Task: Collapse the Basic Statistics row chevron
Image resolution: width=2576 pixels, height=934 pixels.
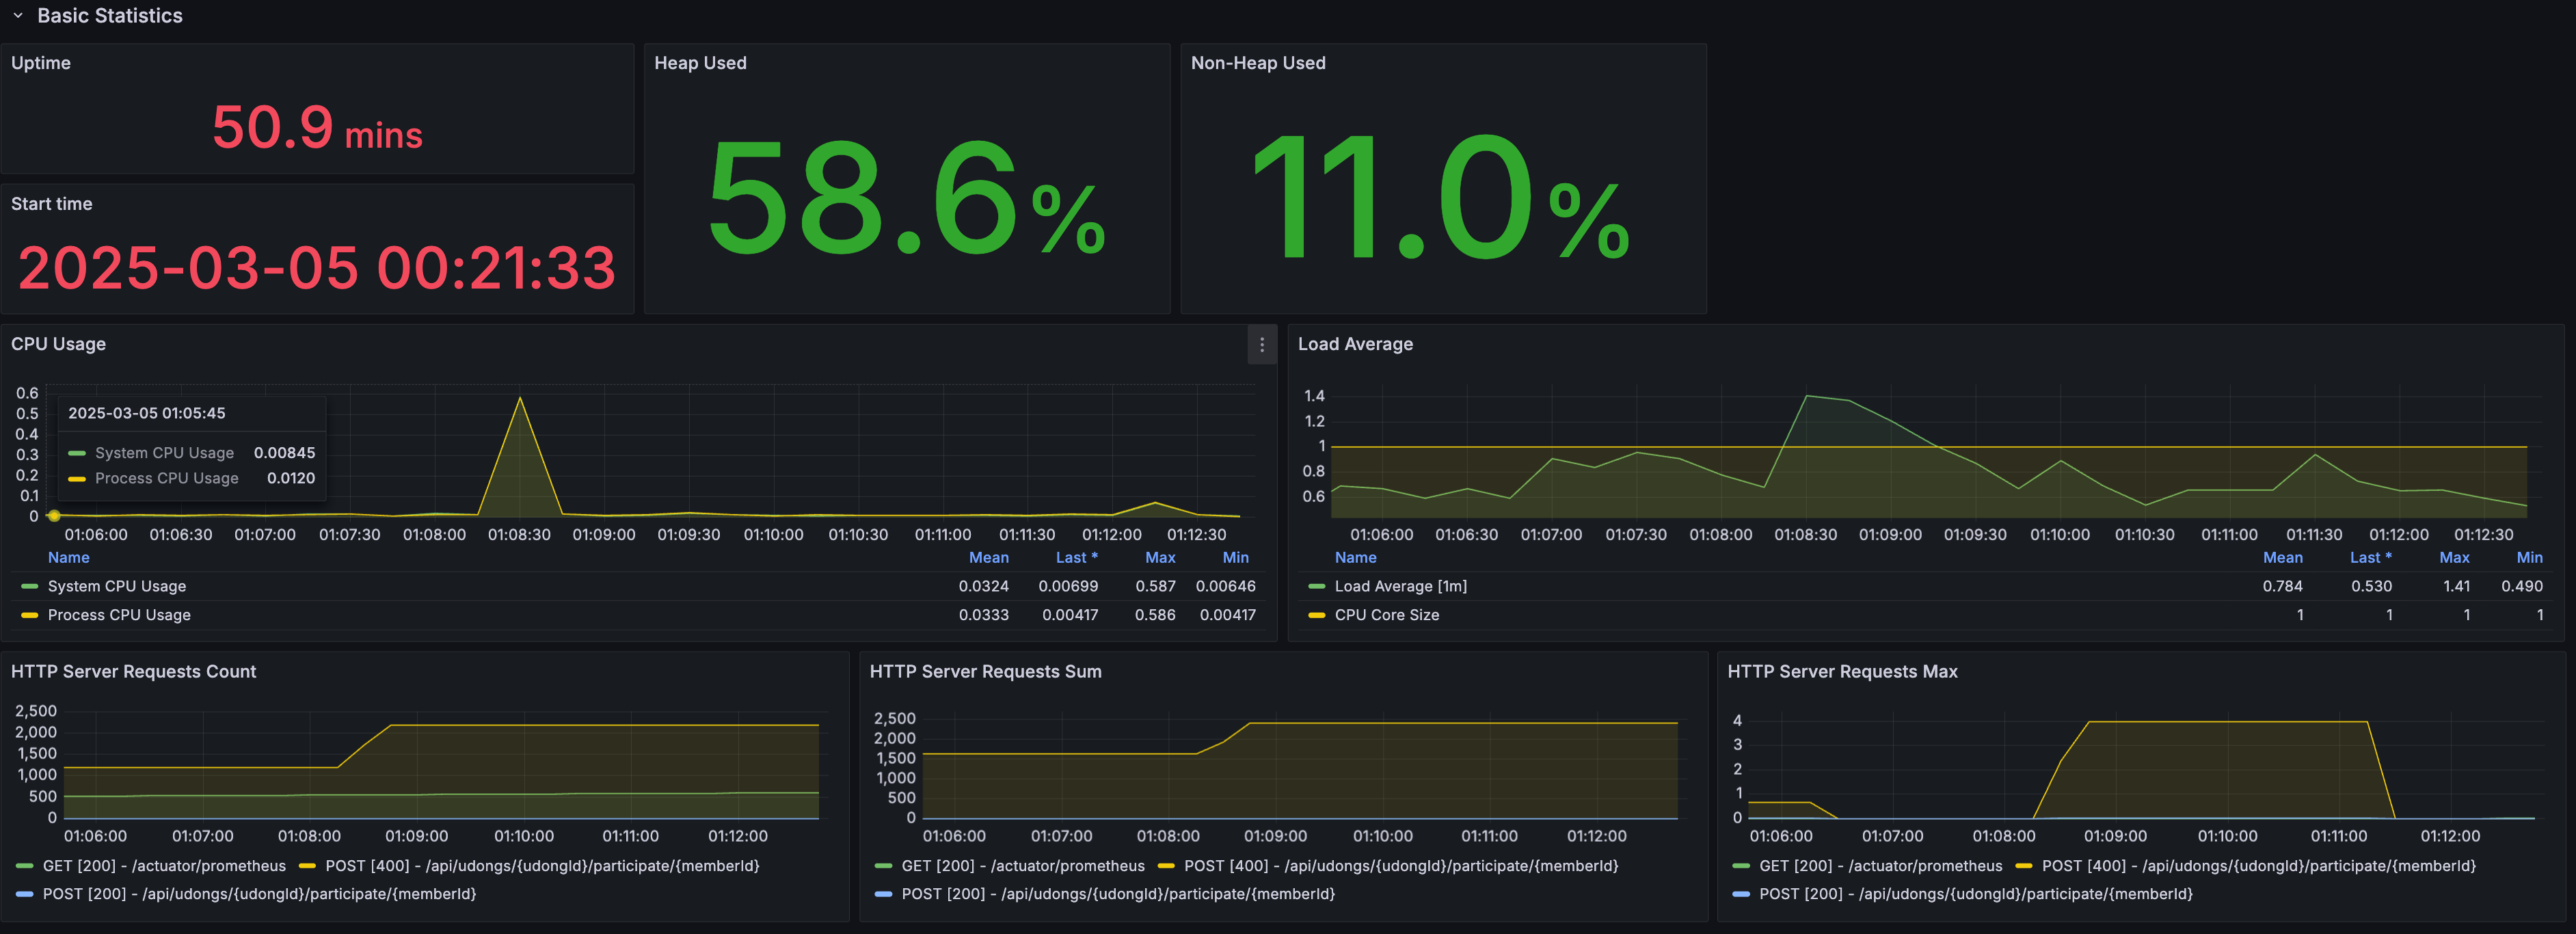Action: point(18,16)
